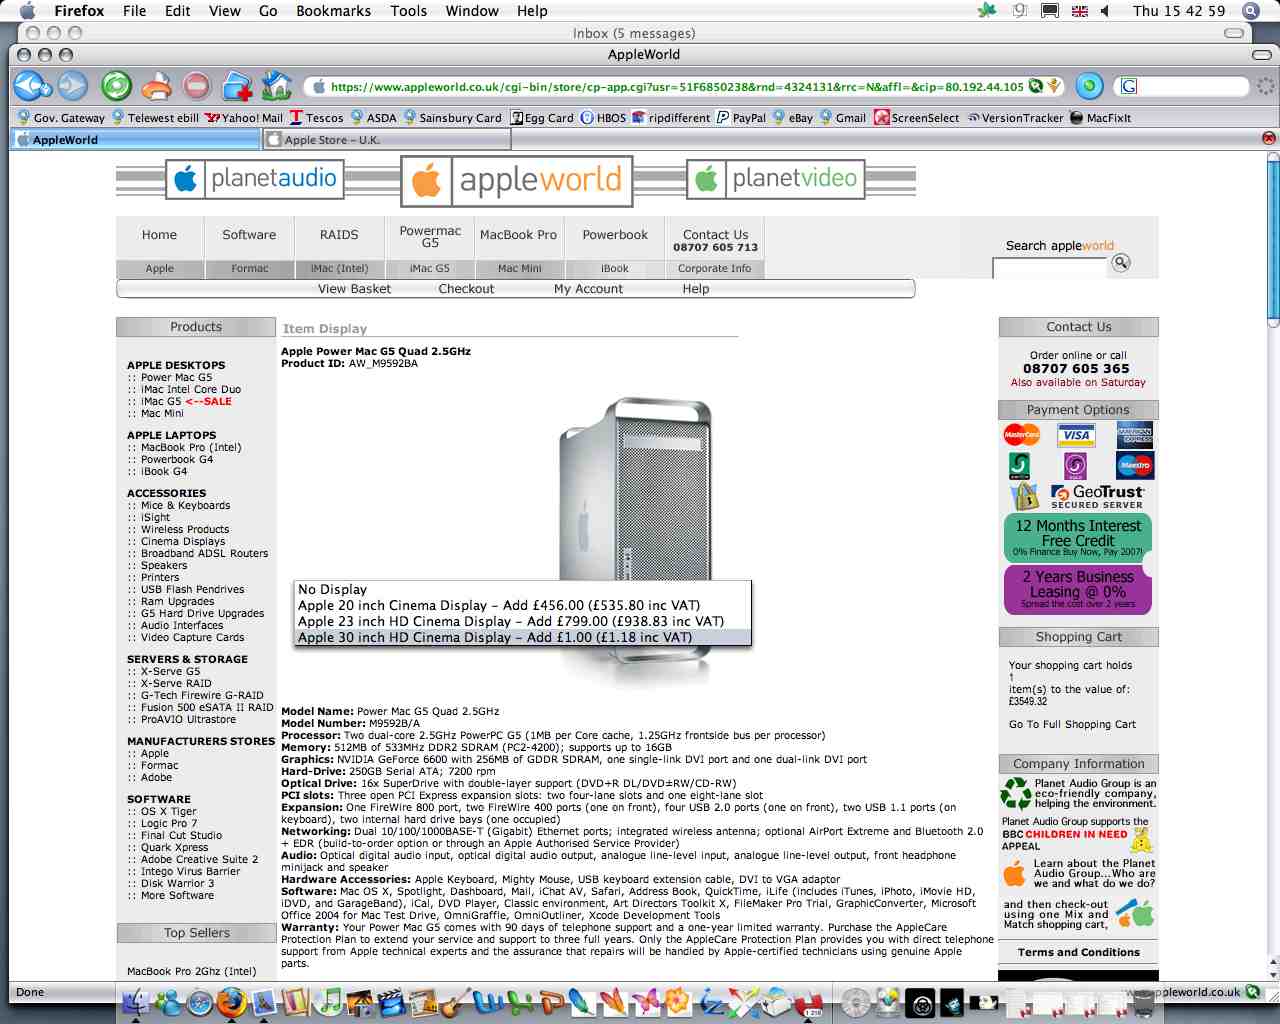
Task: Open the Gov. Gateway bookmark
Action: pos(61,117)
